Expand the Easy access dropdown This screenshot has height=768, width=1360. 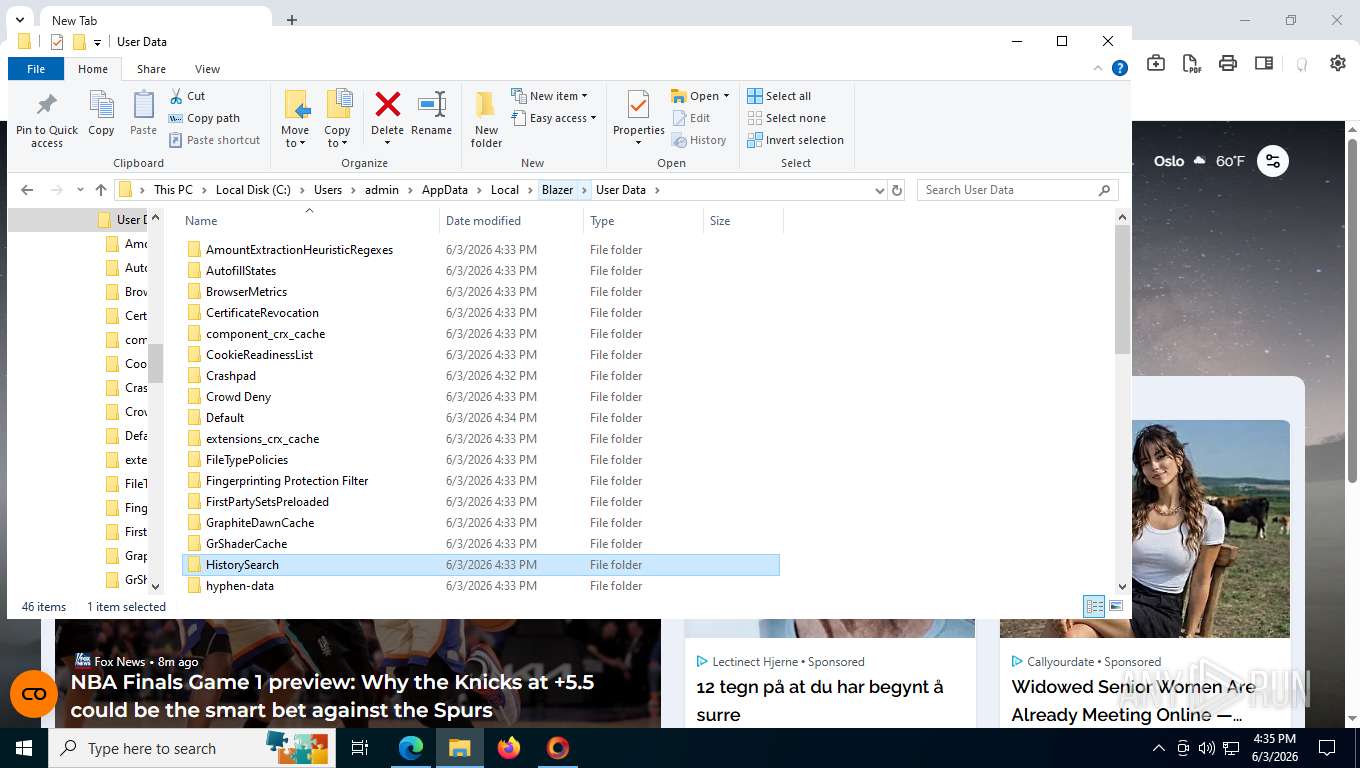point(553,118)
